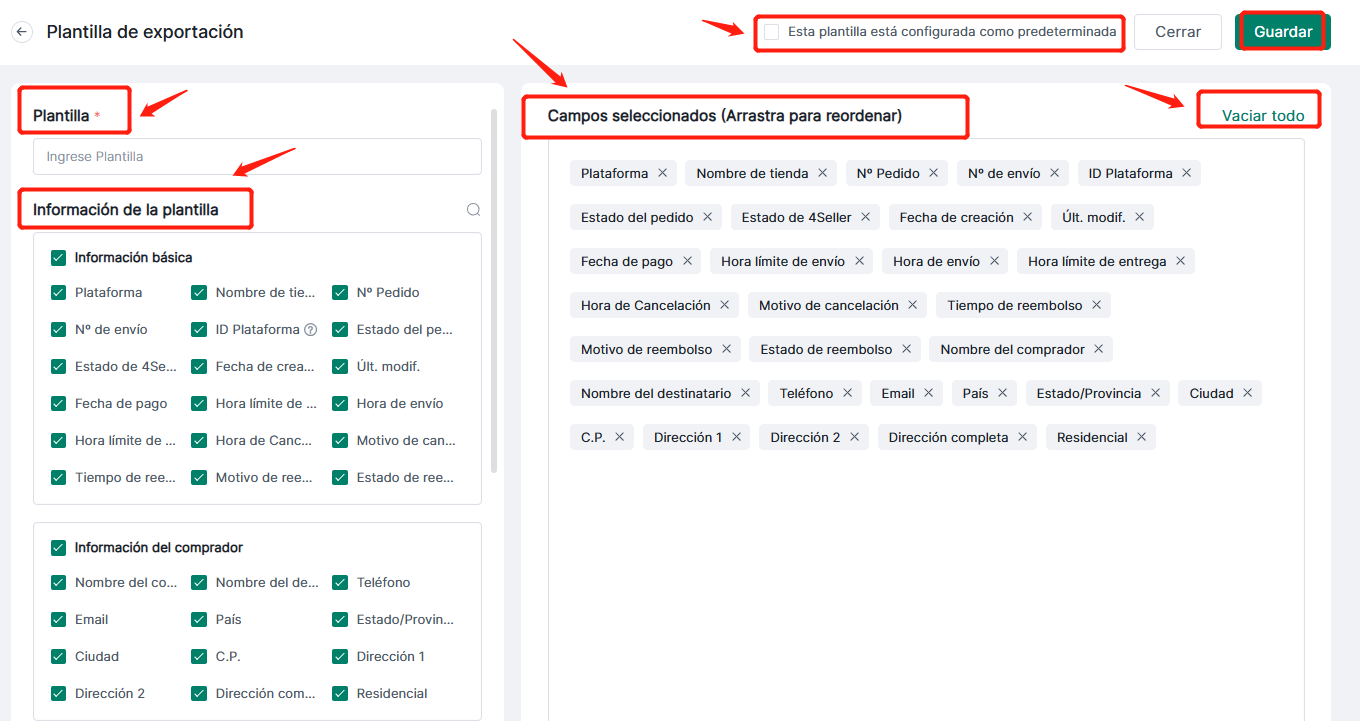Remove the Motivo de cancelación tag
The width and height of the screenshot is (1360, 721).
(x=912, y=305)
